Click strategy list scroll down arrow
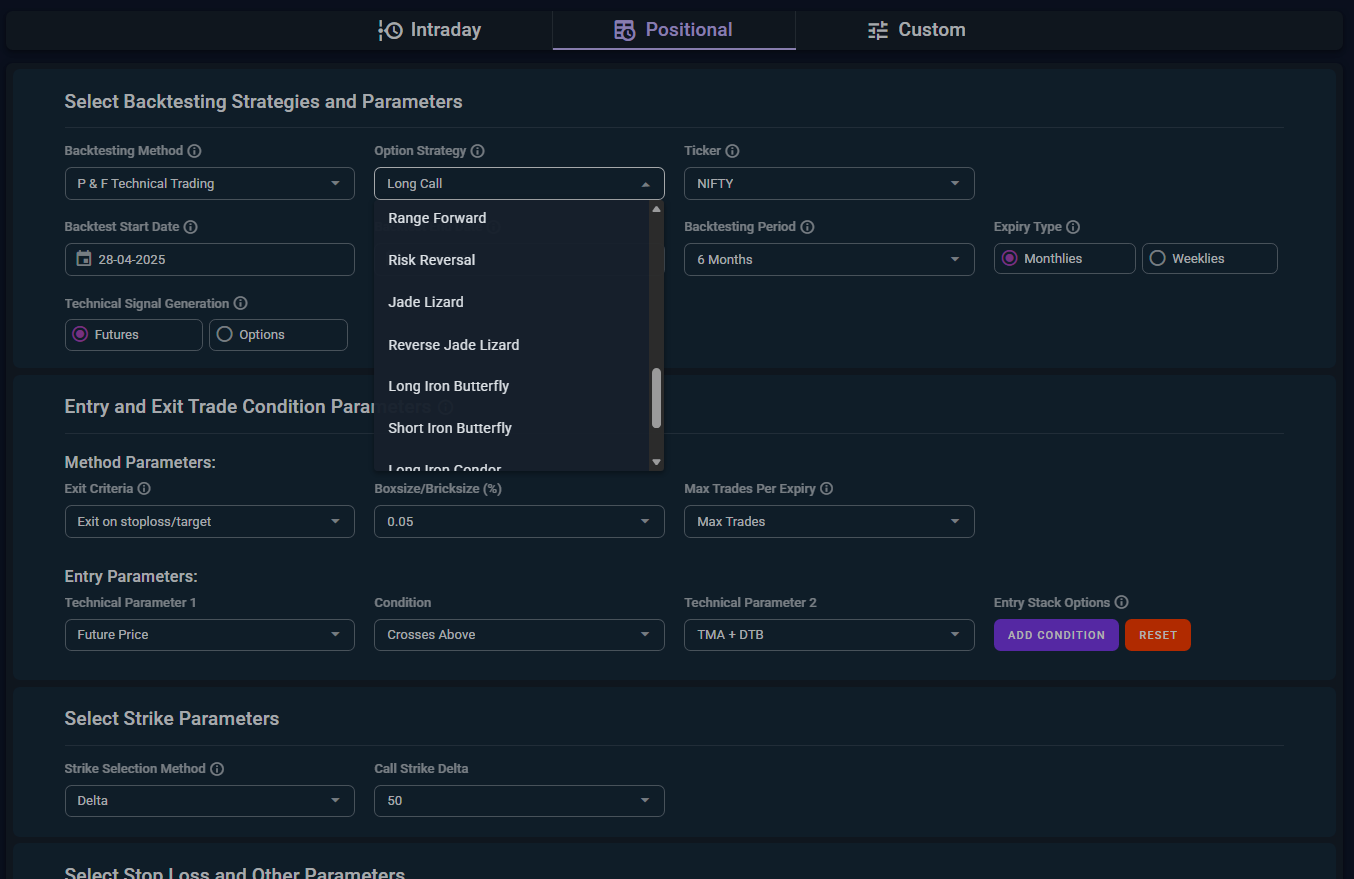The width and height of the screenshot is (1354, 879). [657, 462]
